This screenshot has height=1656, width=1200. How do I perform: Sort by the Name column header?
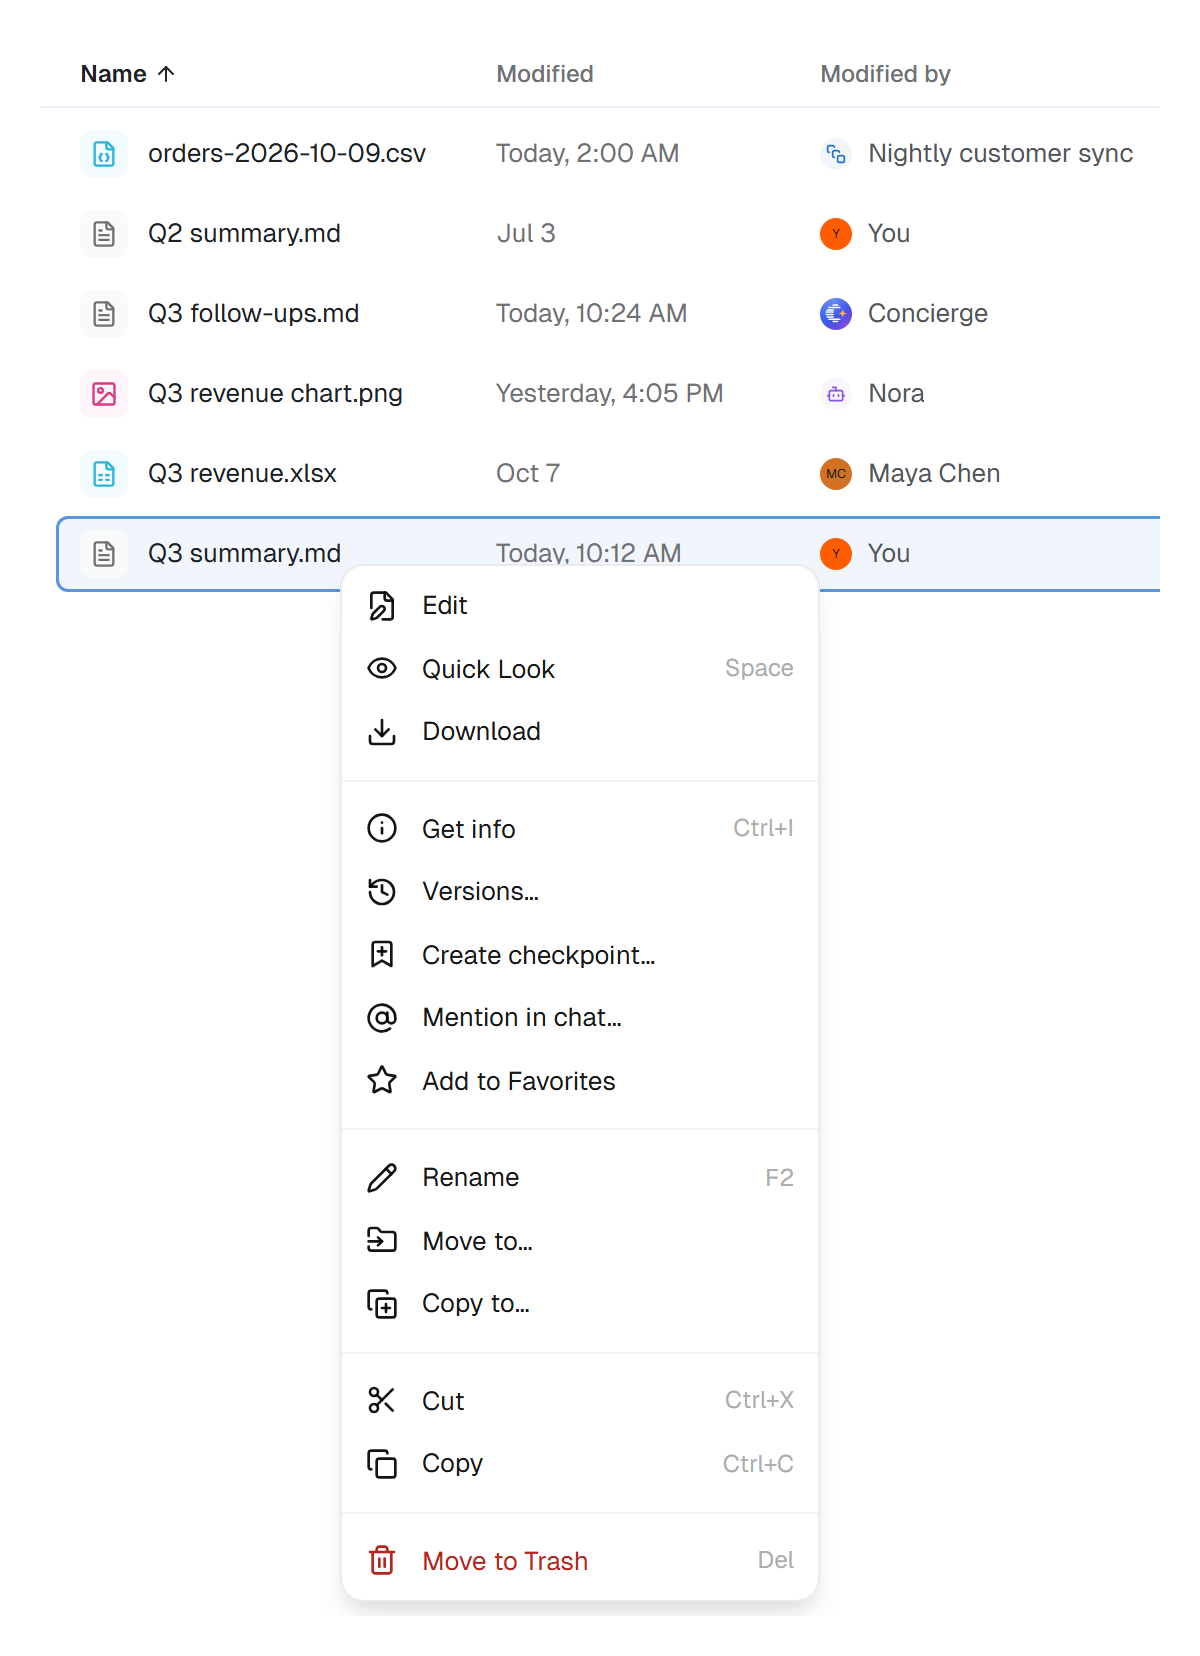tap(113, 74)
